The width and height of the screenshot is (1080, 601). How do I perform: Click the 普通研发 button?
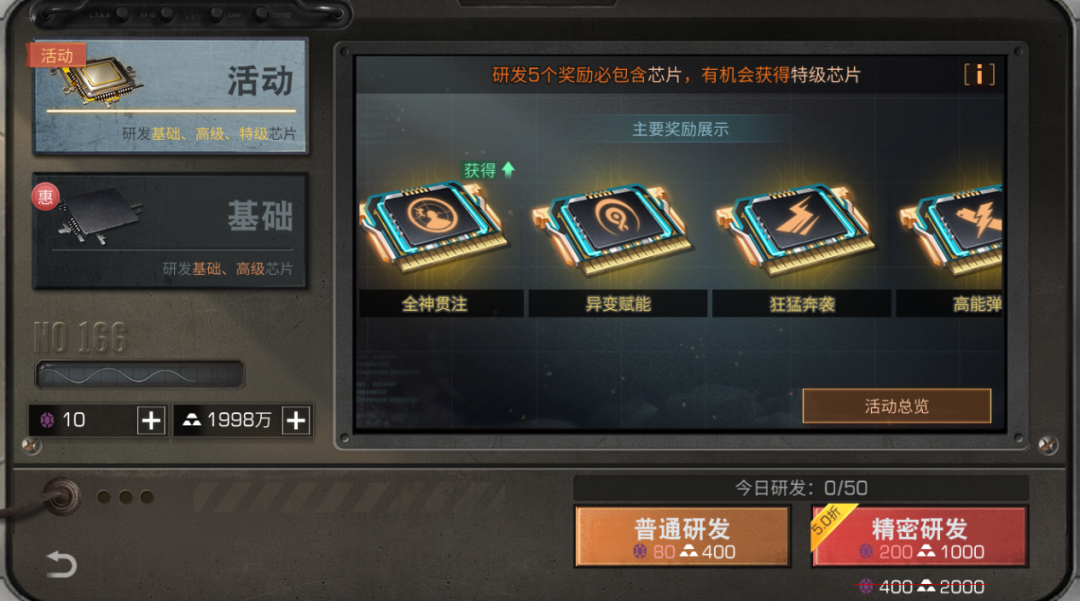682,537
